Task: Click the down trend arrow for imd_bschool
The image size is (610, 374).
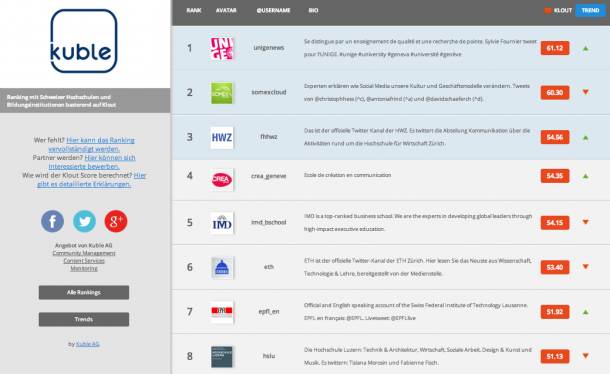Action: [585, 222]
